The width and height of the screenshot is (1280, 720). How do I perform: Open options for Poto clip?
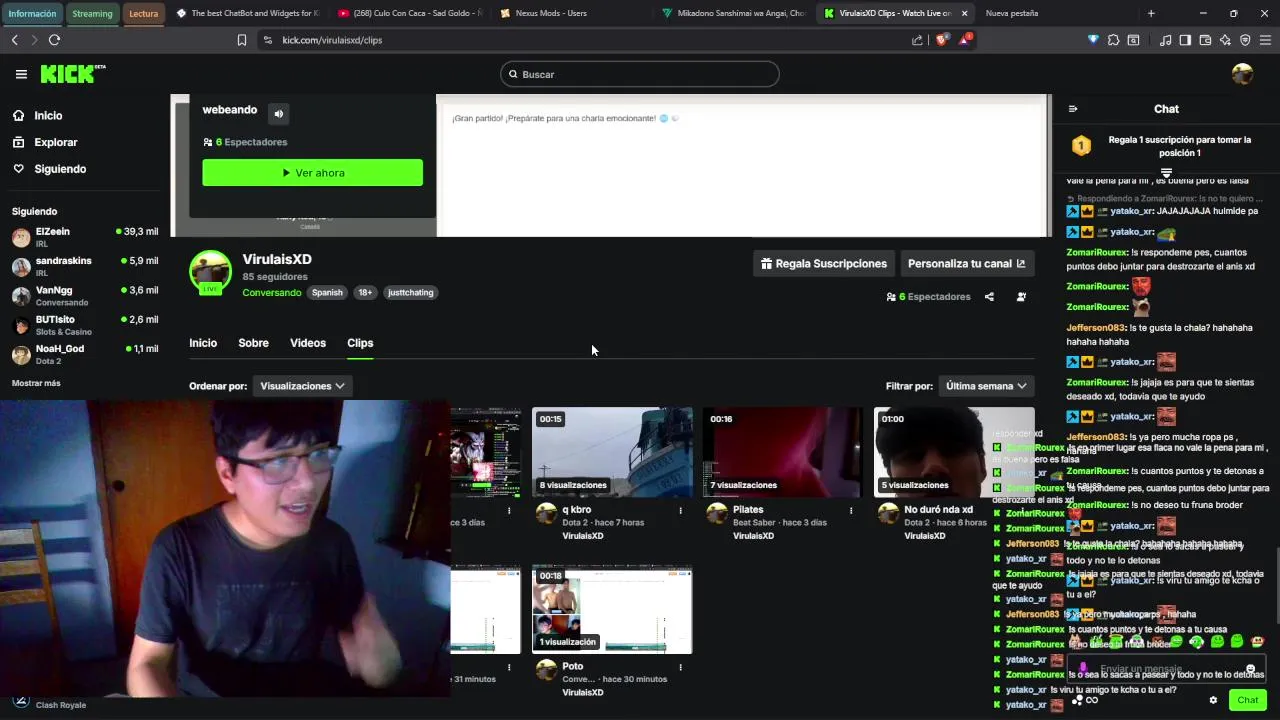click(x=680, y=667)
